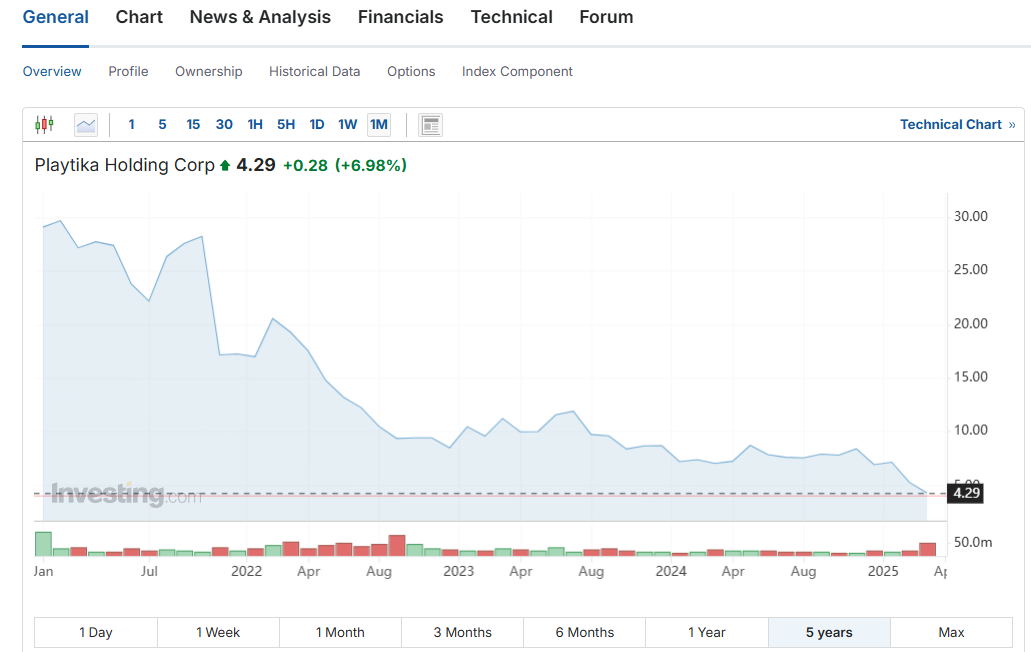Show the 6 Months time range
This screenshot has height=652, width=1031.
585,632
